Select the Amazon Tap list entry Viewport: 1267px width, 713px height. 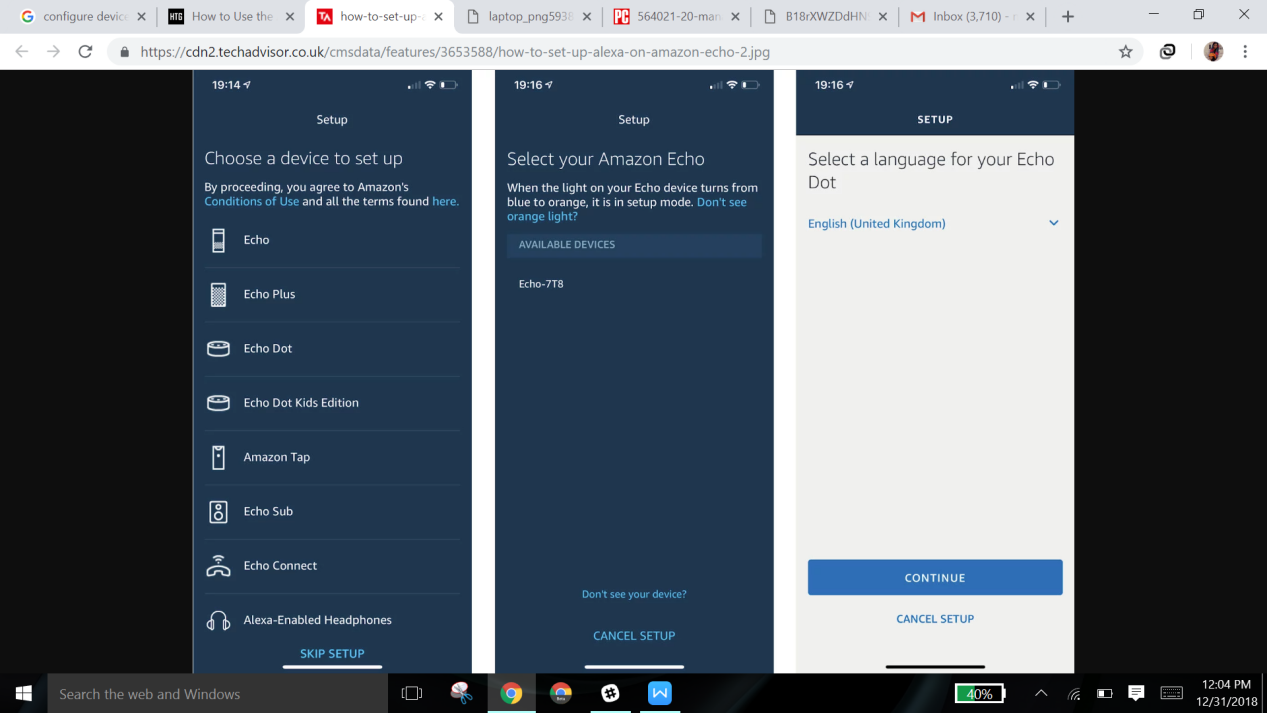(332, 457)
